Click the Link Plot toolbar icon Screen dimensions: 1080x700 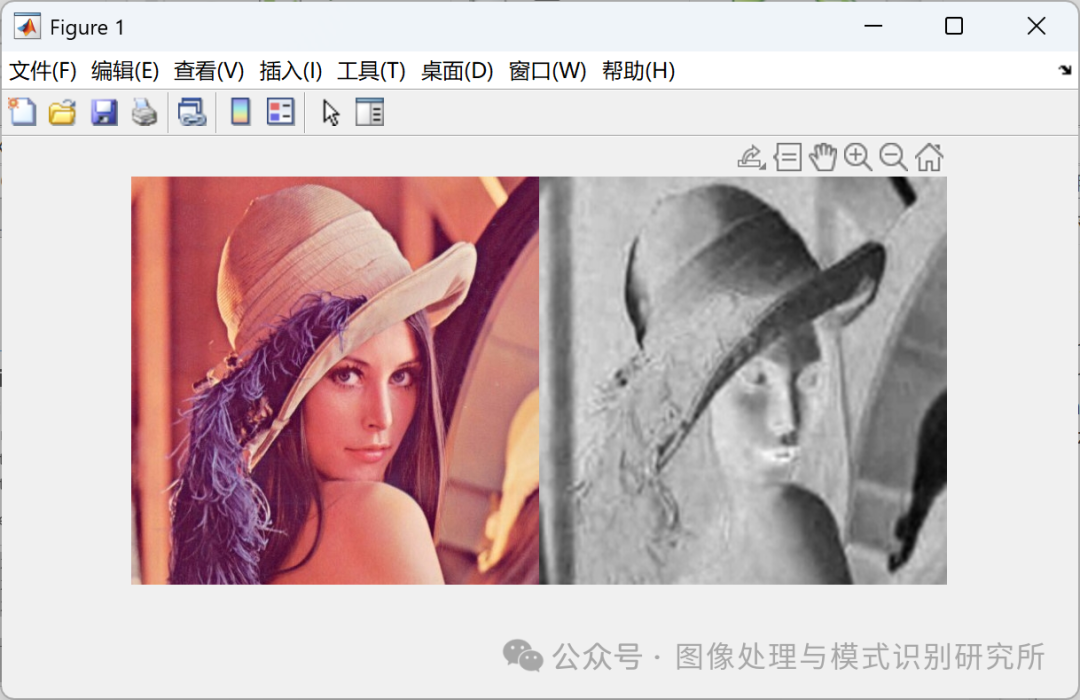191,112
